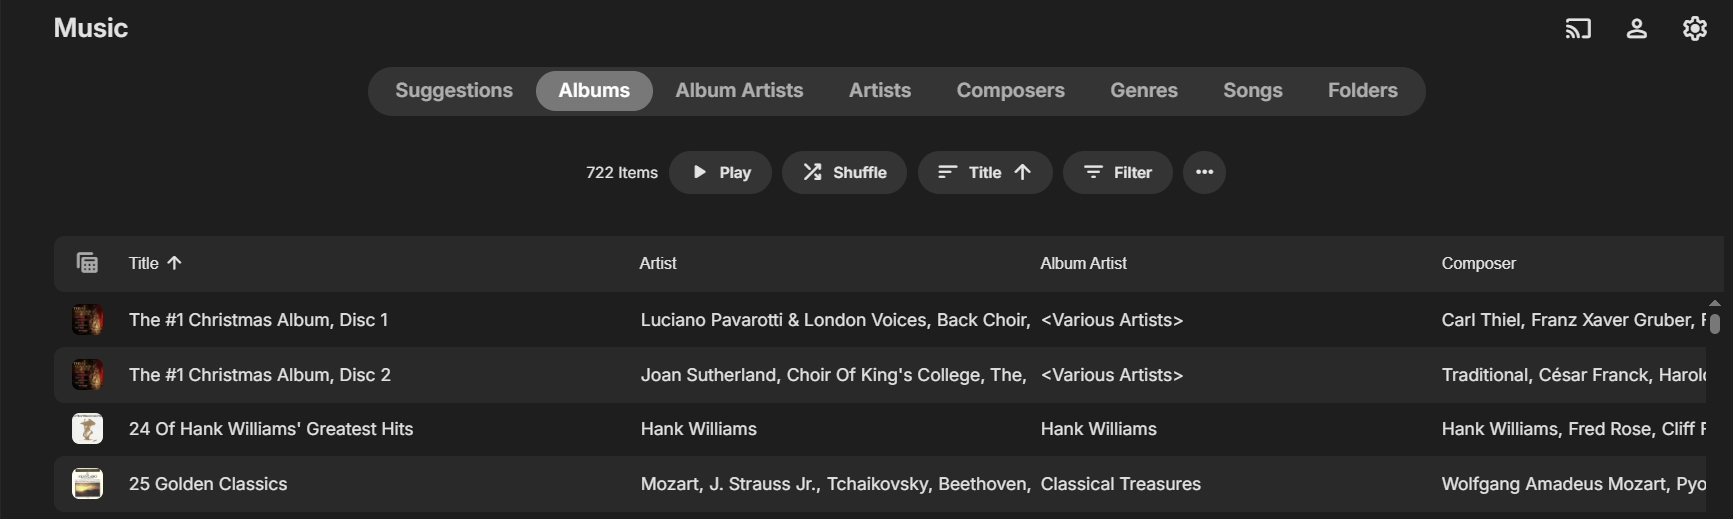Toggle sort direction arrow on Title column
This screenshot has width=1733, height=519.
(x=174, y=263)
